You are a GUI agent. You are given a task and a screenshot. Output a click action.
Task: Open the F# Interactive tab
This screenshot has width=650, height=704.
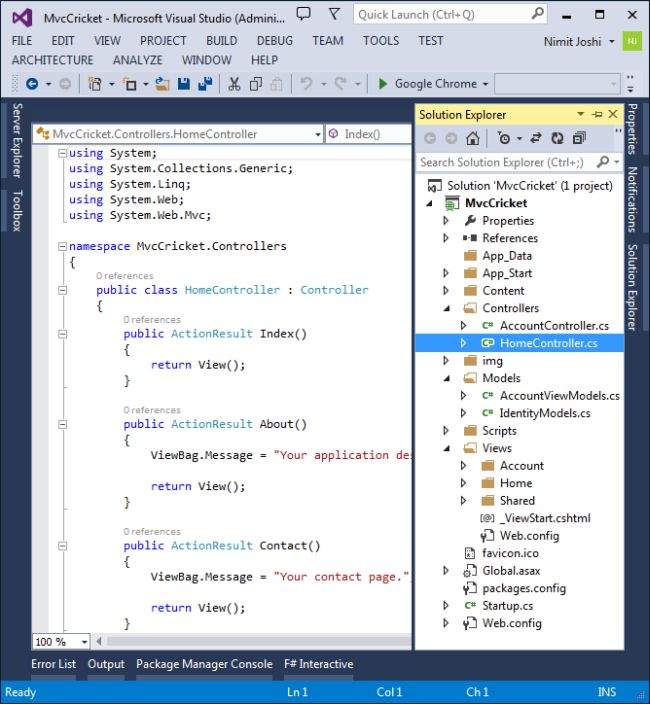(319, 664)
